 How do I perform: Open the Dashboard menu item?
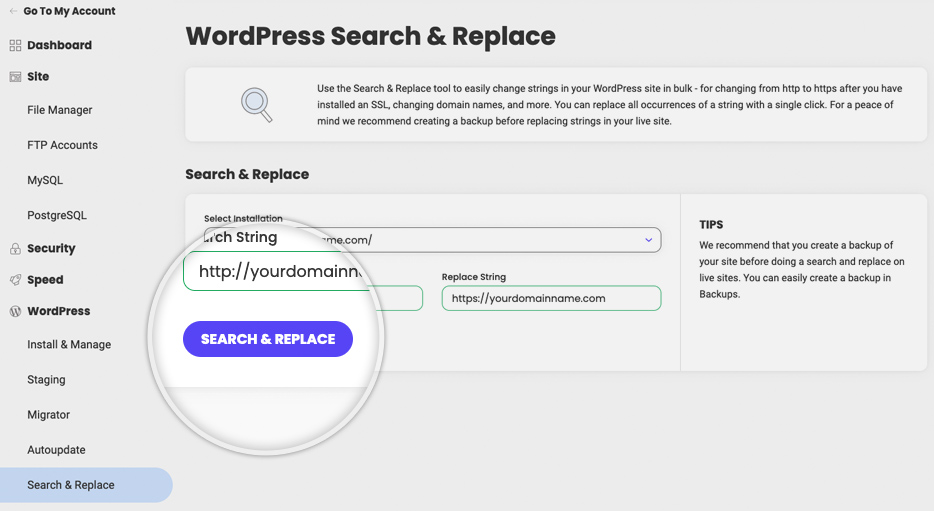(x=60, y=45)
